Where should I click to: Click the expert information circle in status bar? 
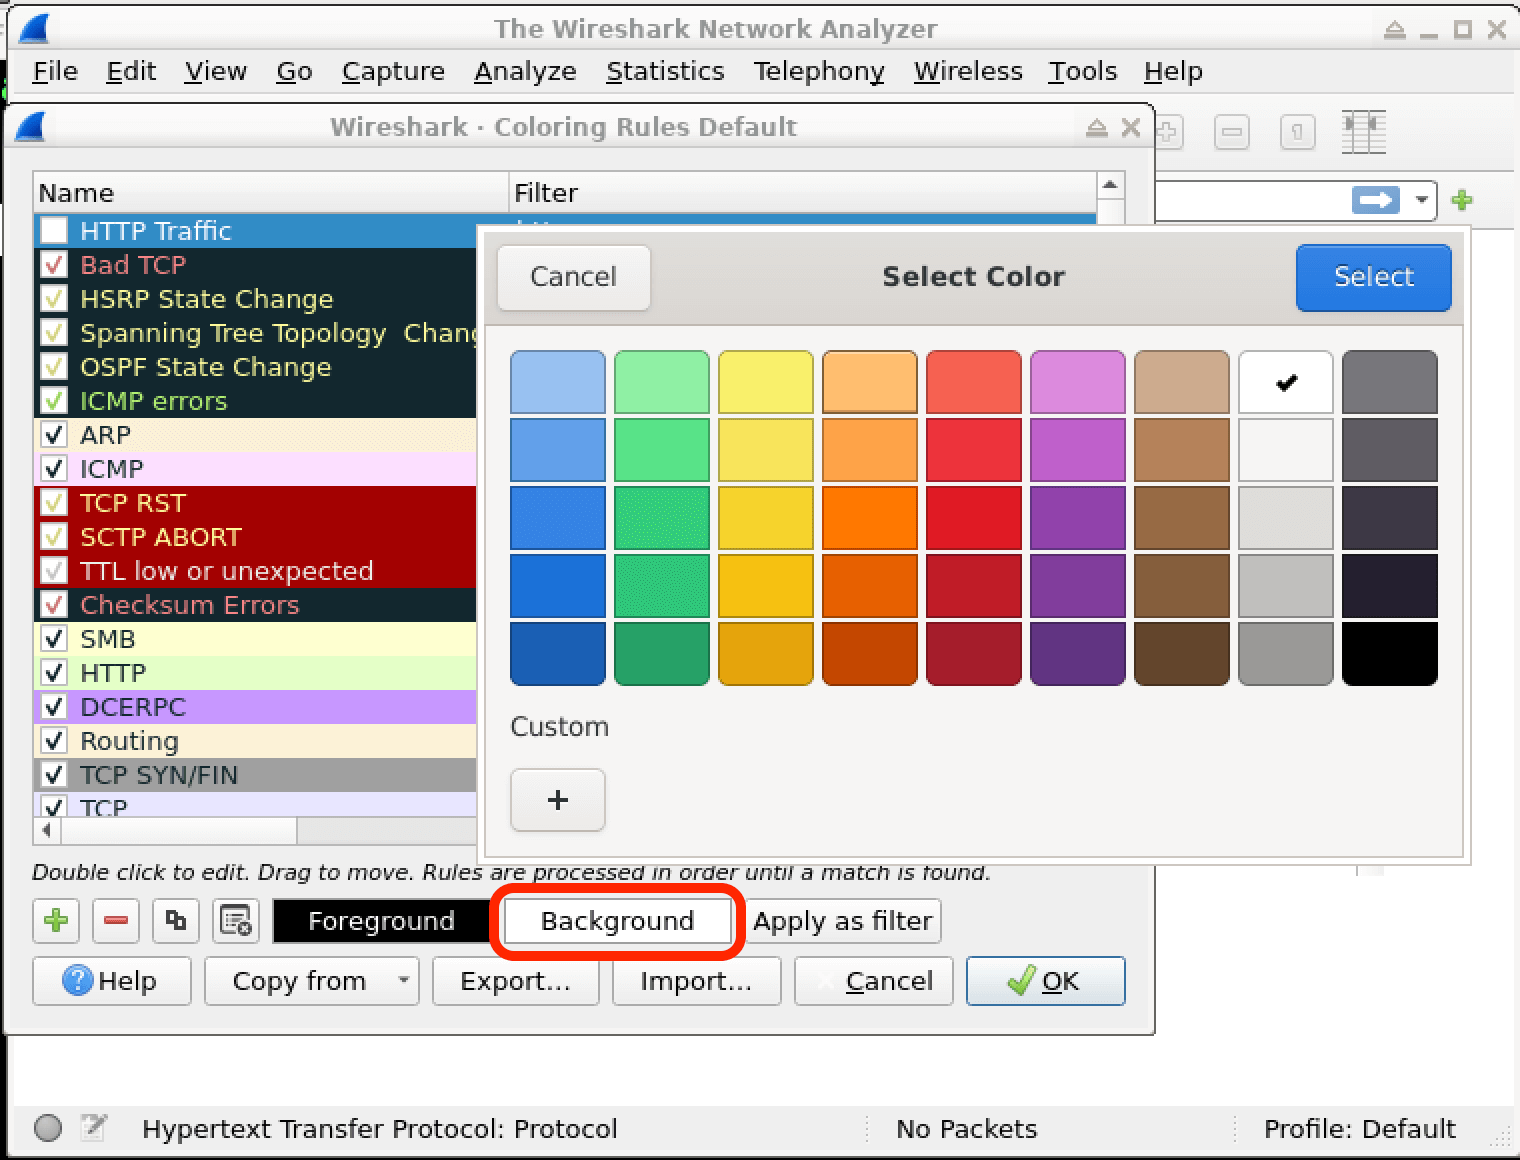coord(48,1128)
